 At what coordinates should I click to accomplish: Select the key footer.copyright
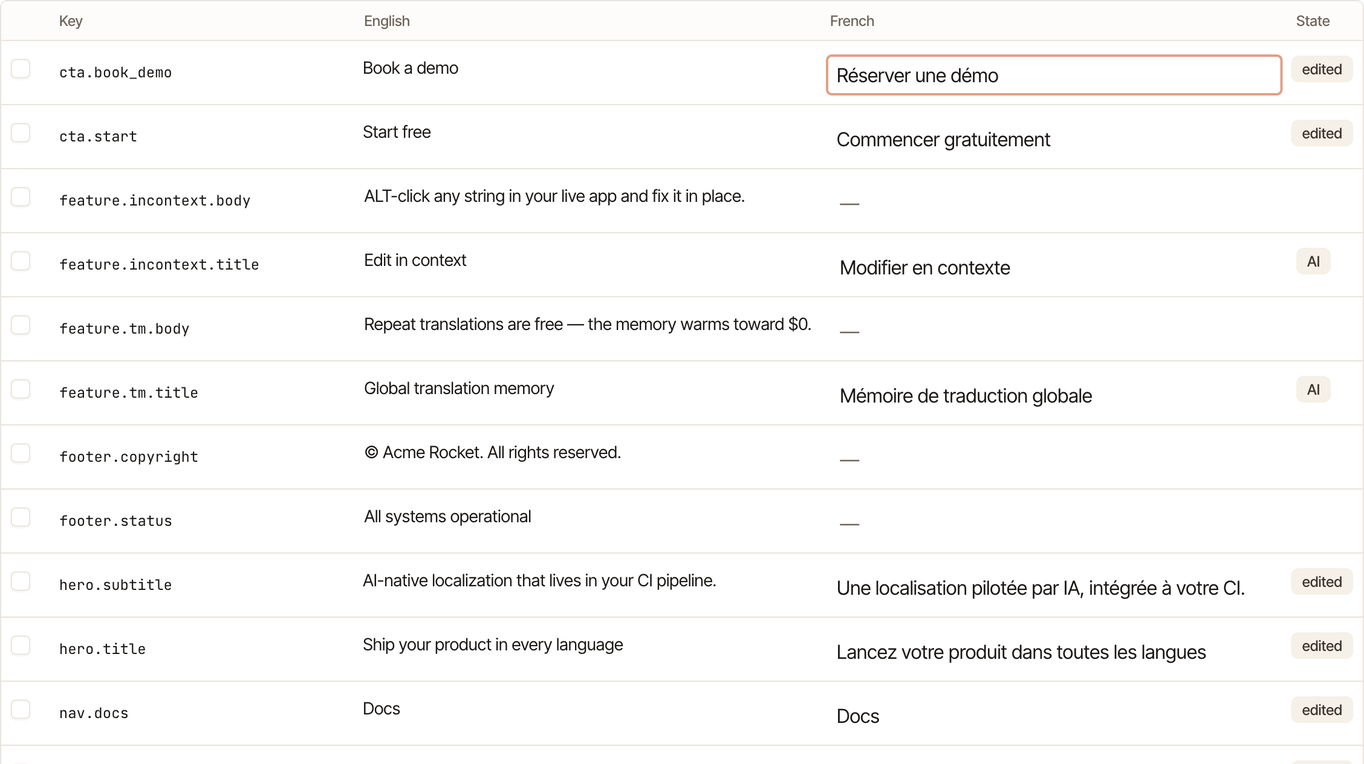tap(128, 456)
